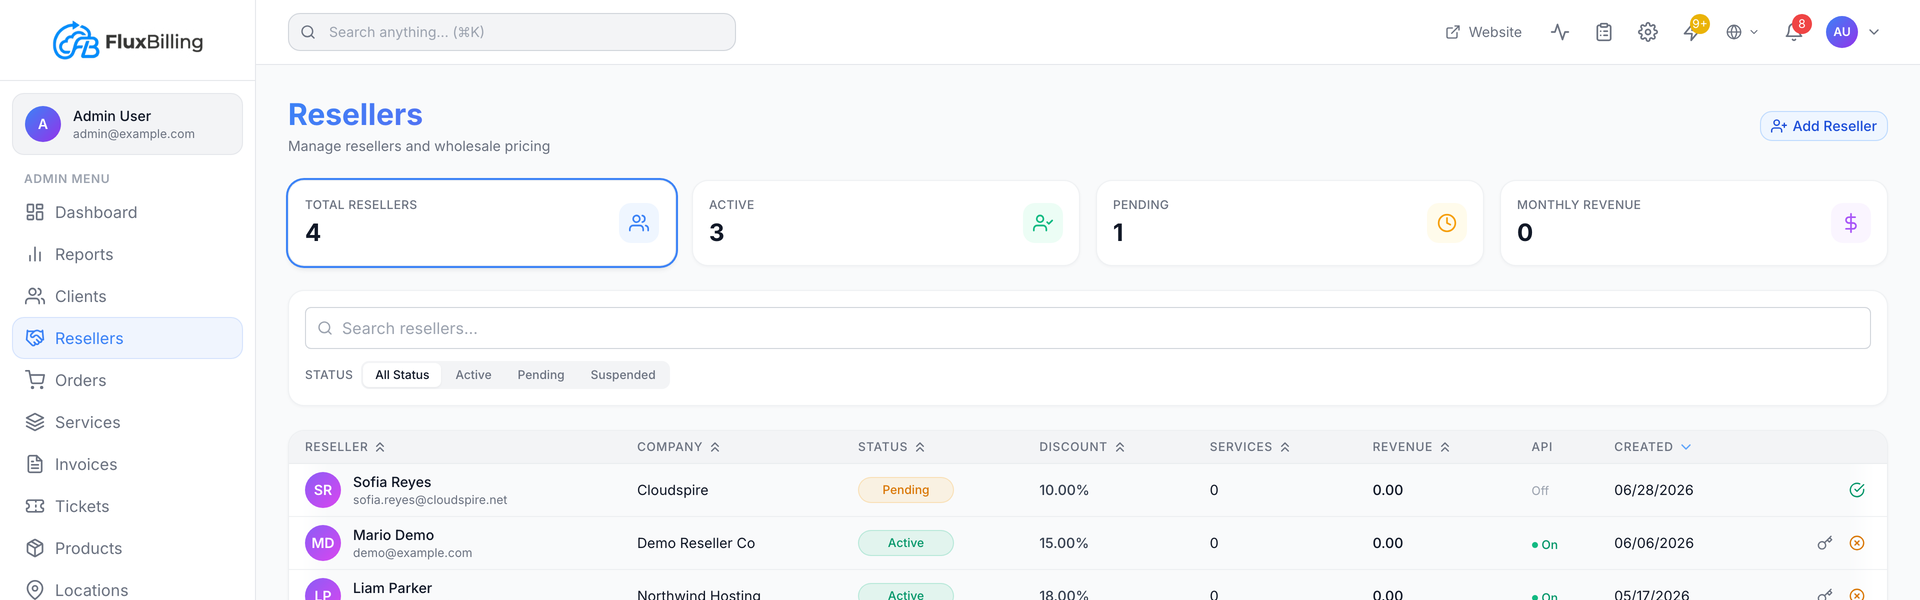Filter resellers by Suspended status
Screen dimensions: 1920x600
(x=623, y=375)
